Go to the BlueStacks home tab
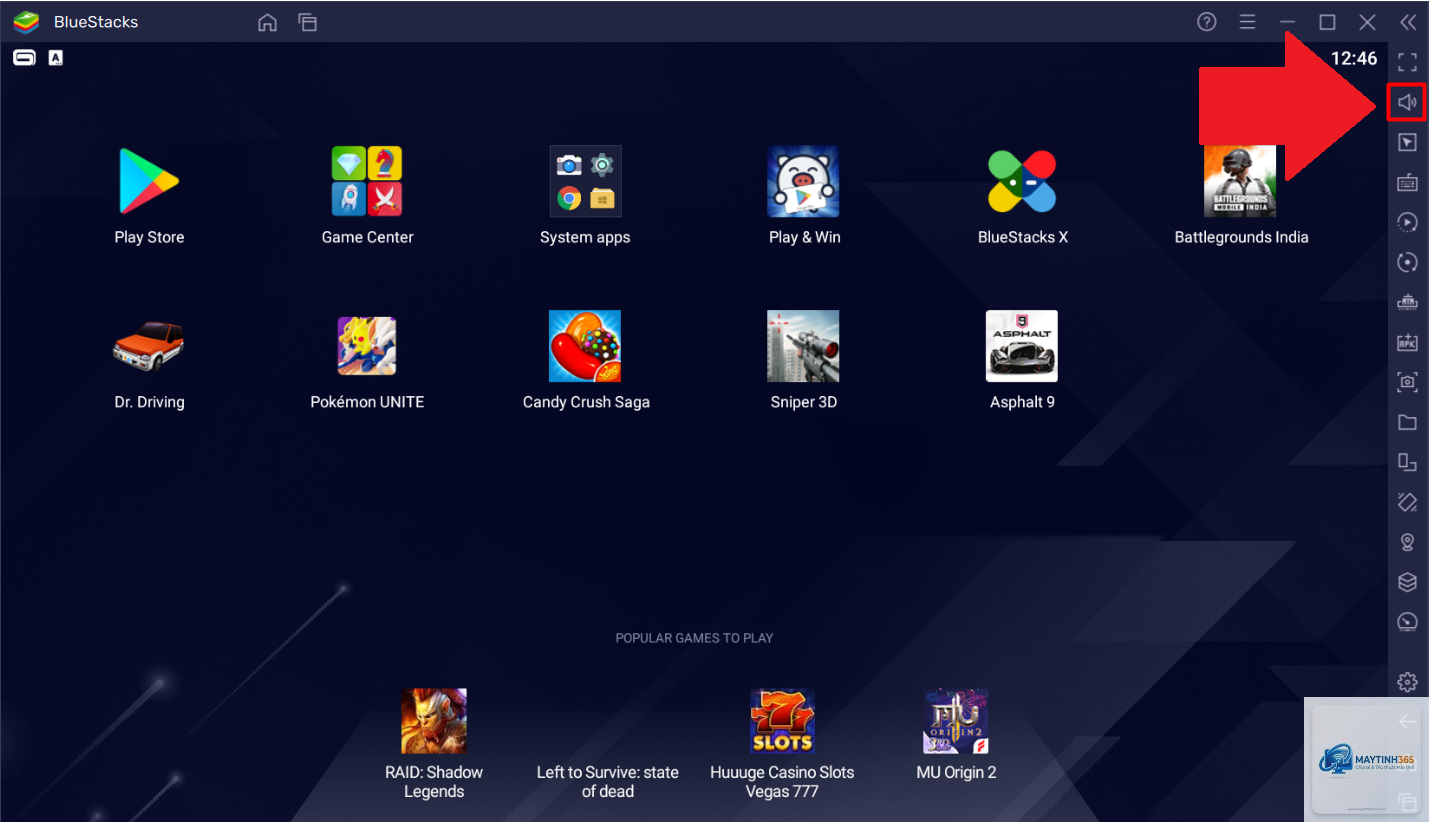 coord(267,22)
